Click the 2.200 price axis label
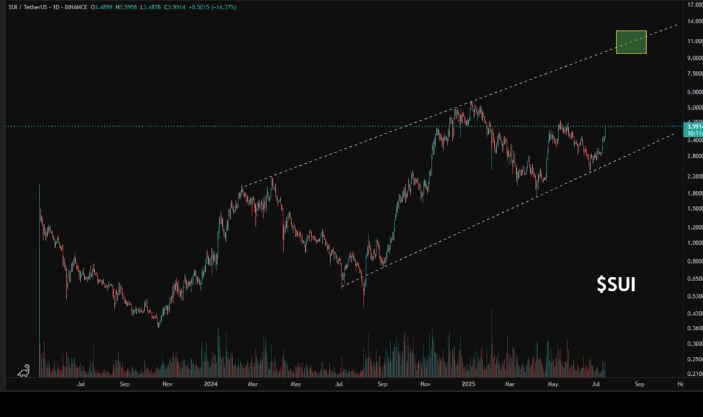Viewport: 703px width, 417px height. point(694,176)
